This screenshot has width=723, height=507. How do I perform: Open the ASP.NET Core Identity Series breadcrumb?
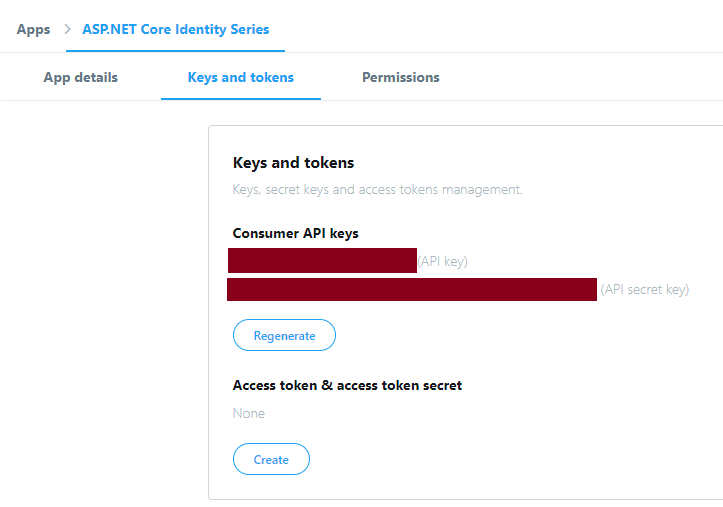click(176, 29)
